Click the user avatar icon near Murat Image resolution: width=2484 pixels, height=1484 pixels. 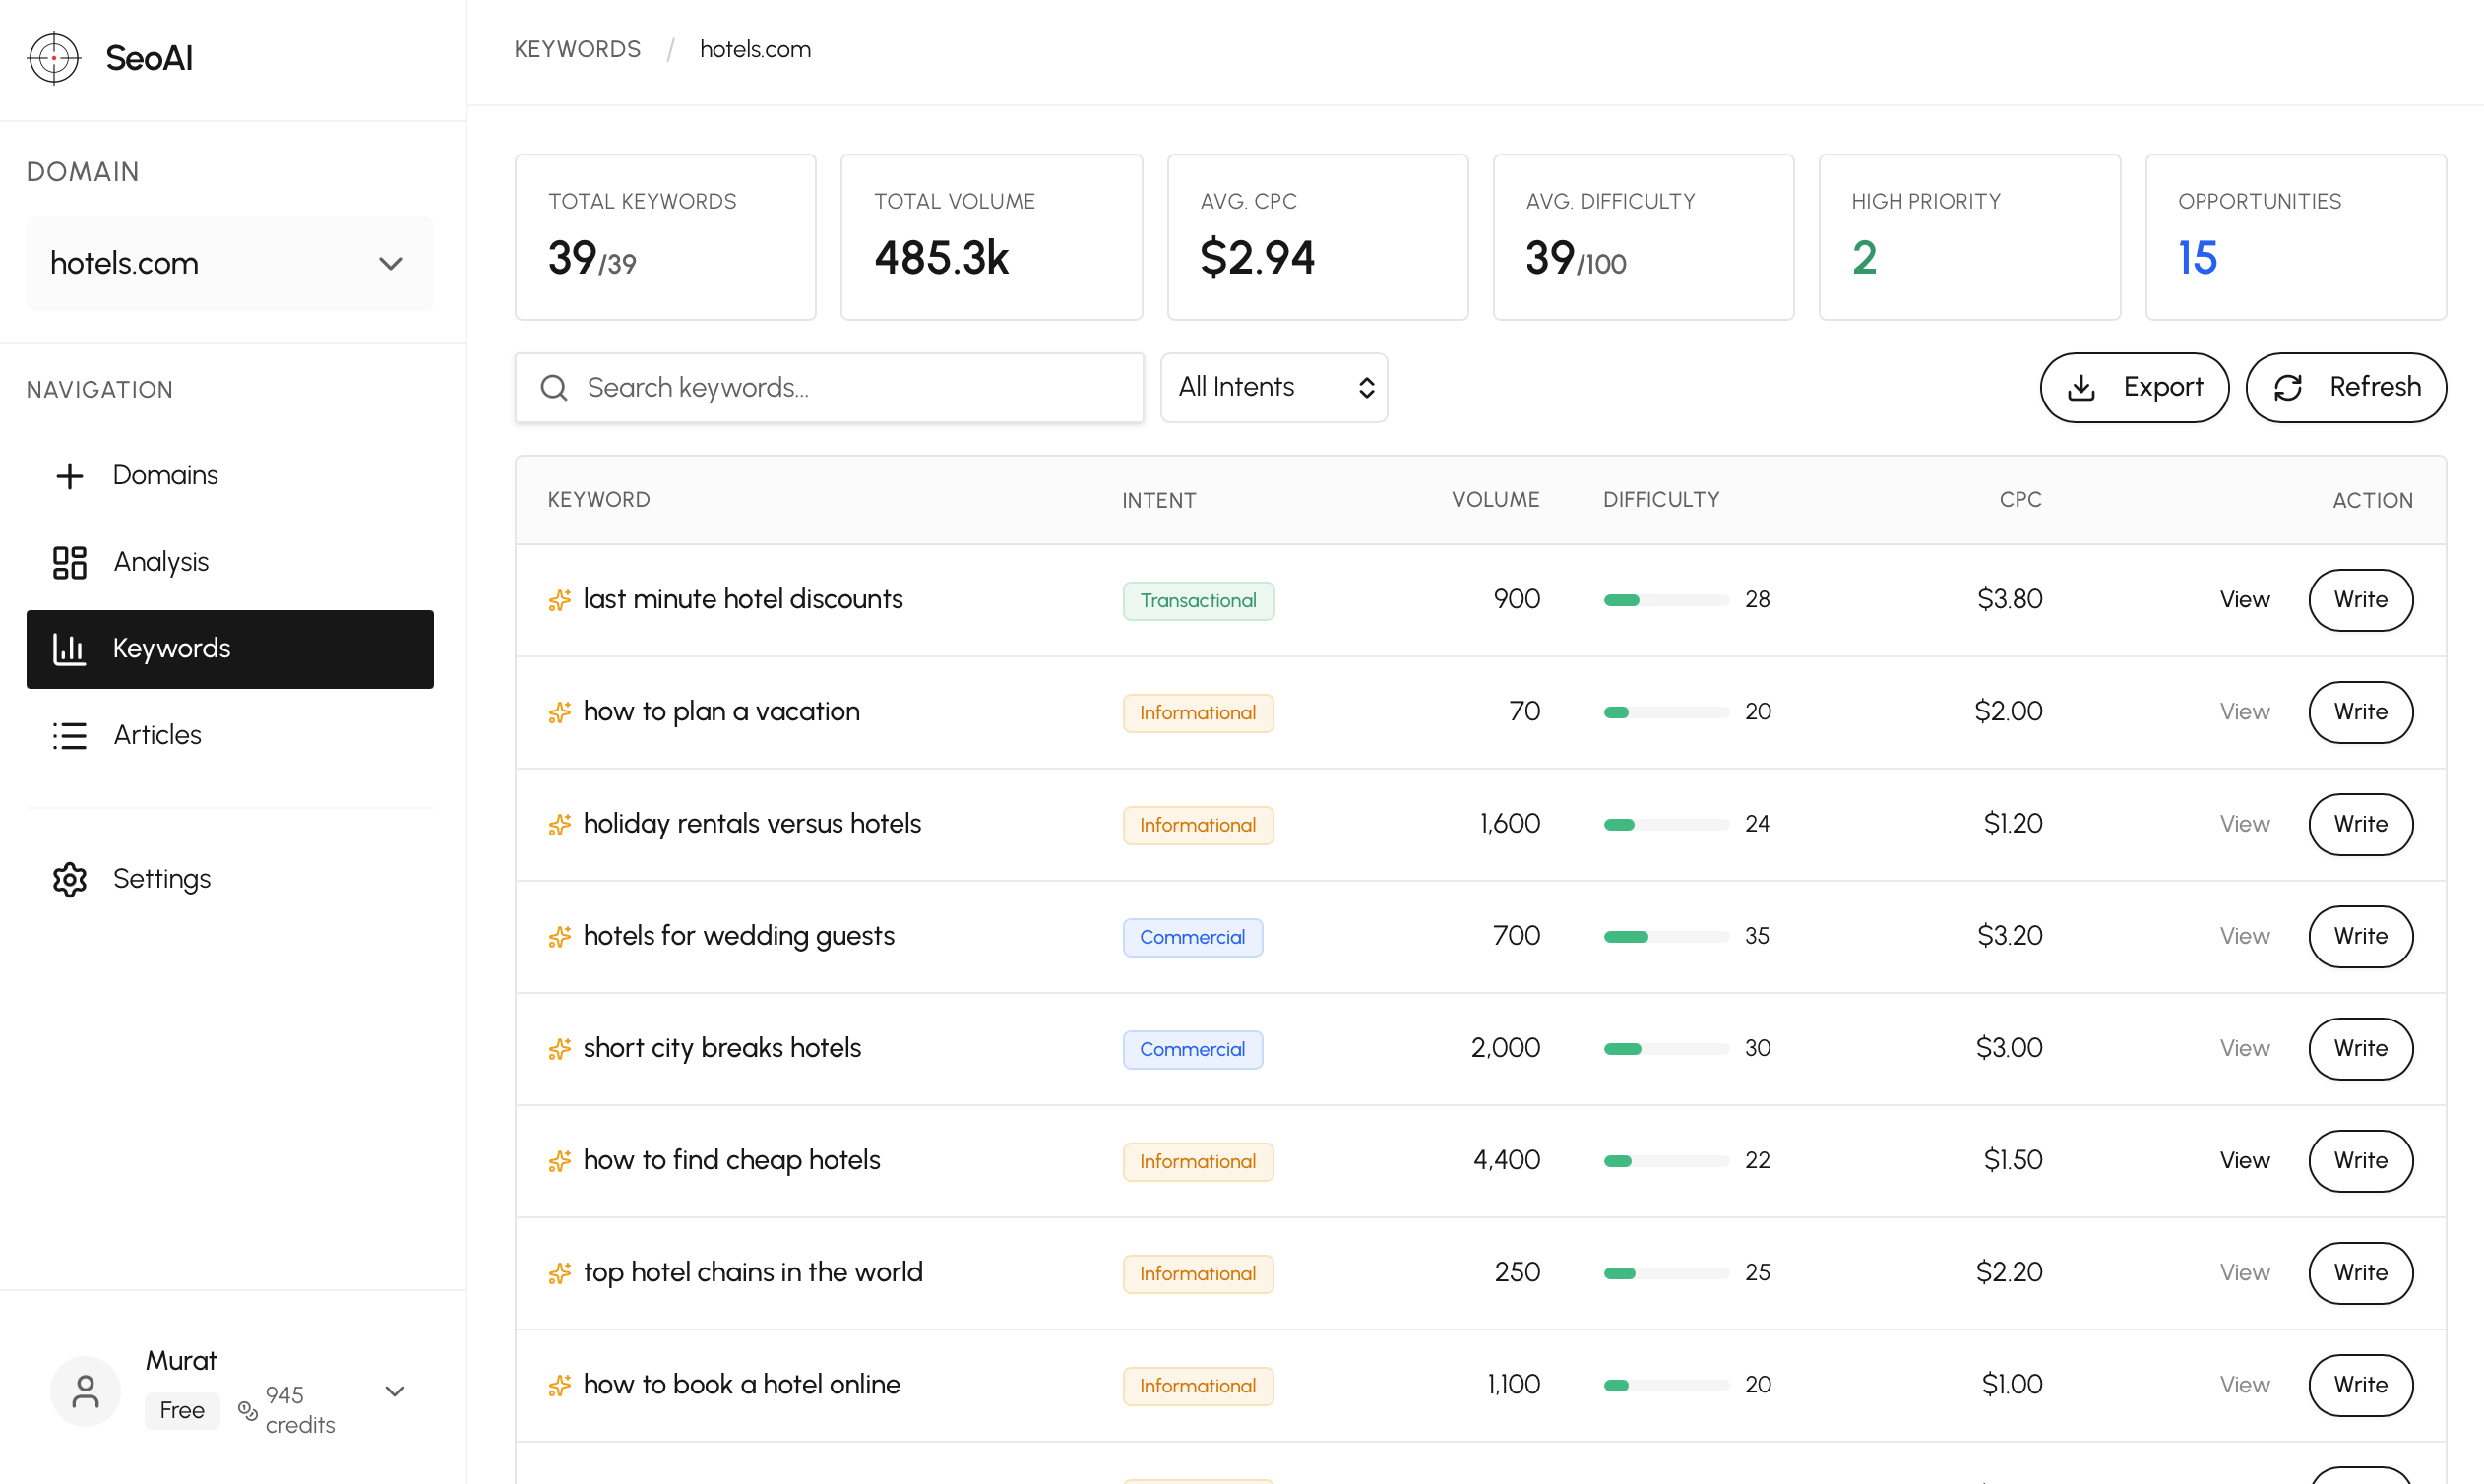tap(85, 1390)
